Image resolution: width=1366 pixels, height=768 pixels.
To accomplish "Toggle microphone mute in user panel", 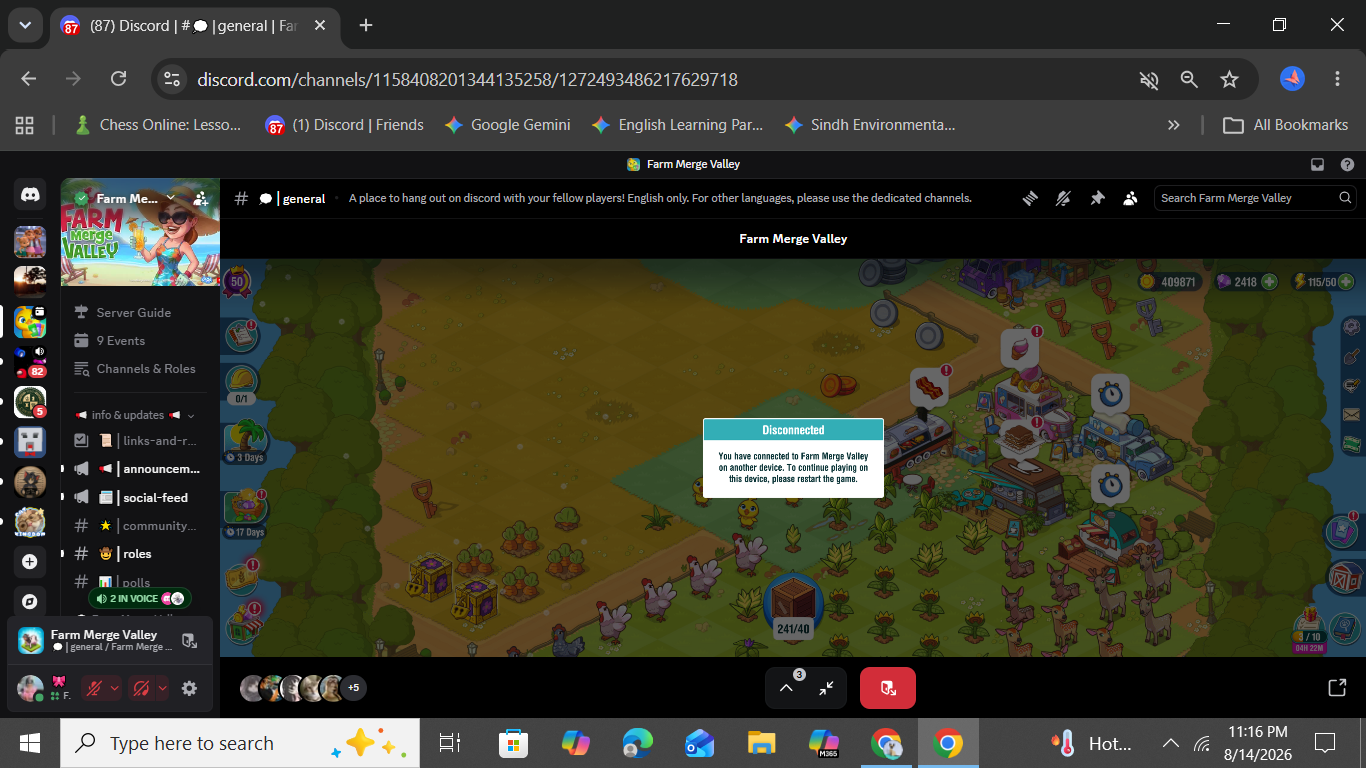I will (94, 688).
